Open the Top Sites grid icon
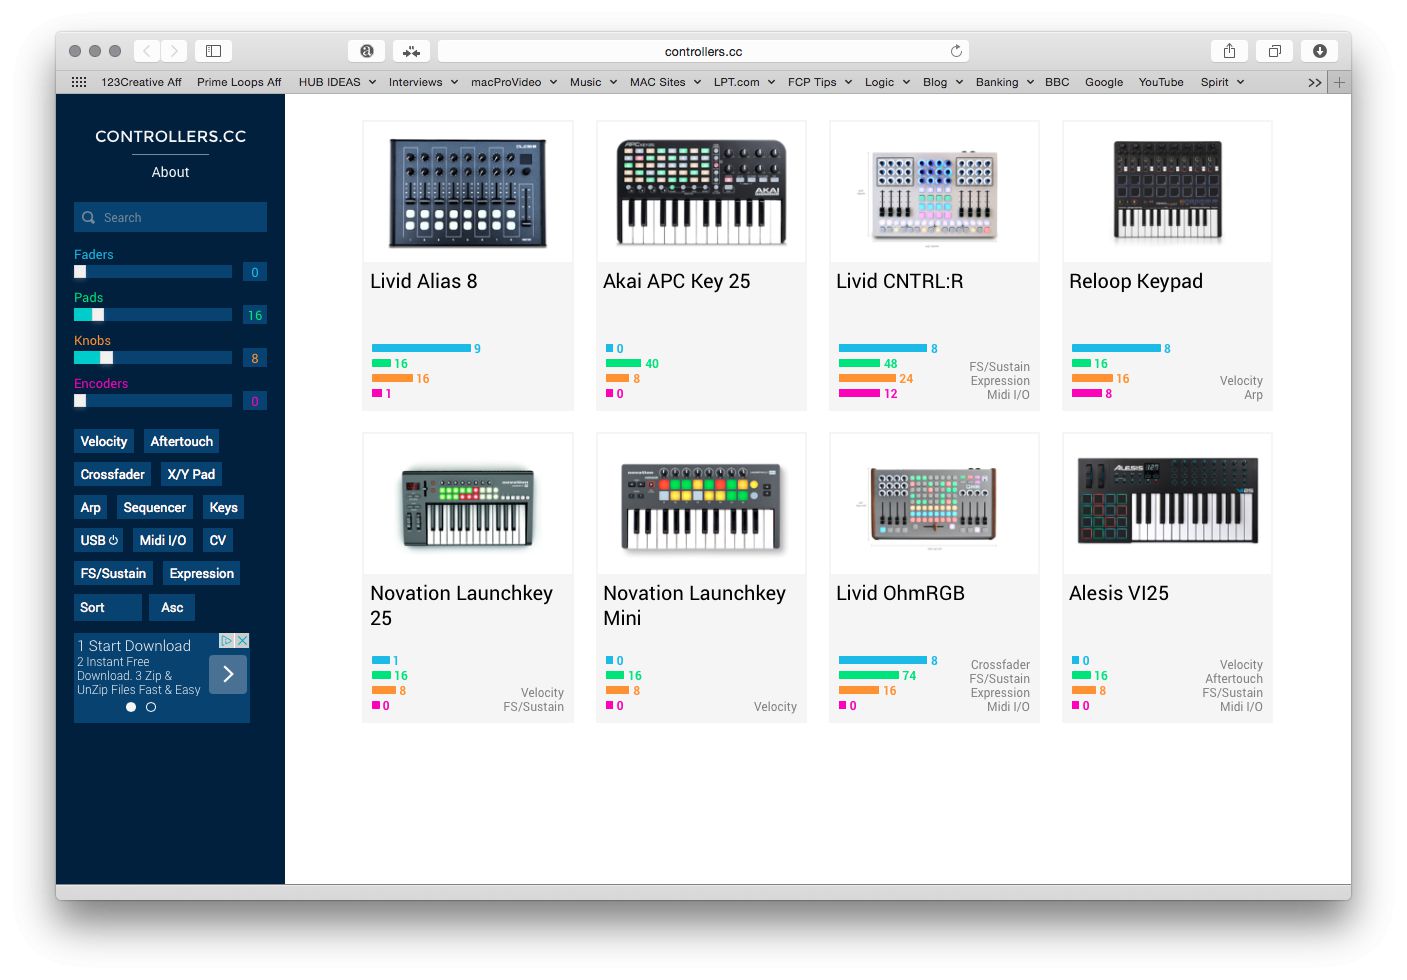The image size is (1407, 980). pyautogui.click(x=79, y=82)
